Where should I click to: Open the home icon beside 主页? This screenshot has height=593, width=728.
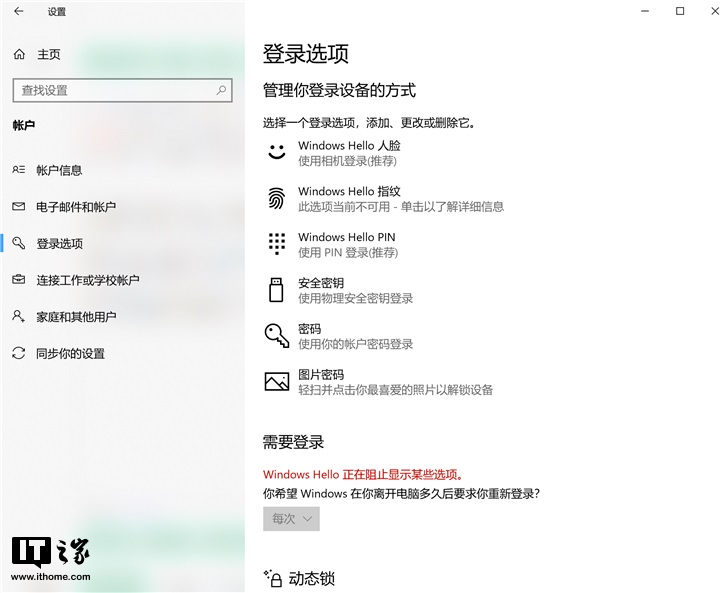point(19,54)
